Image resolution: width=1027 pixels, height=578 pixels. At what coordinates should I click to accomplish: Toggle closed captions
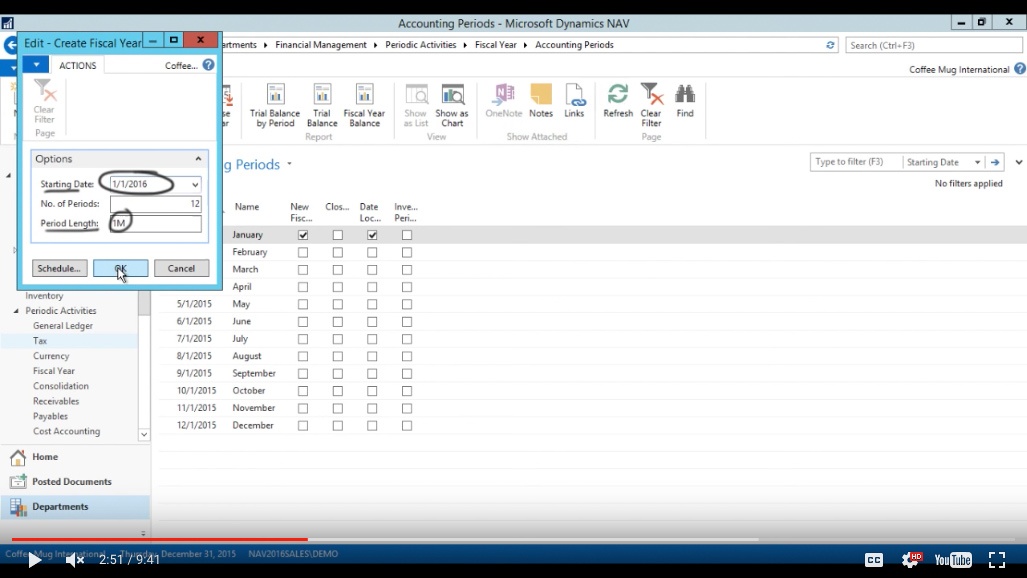pyautogui.click(x=874, y=560)
